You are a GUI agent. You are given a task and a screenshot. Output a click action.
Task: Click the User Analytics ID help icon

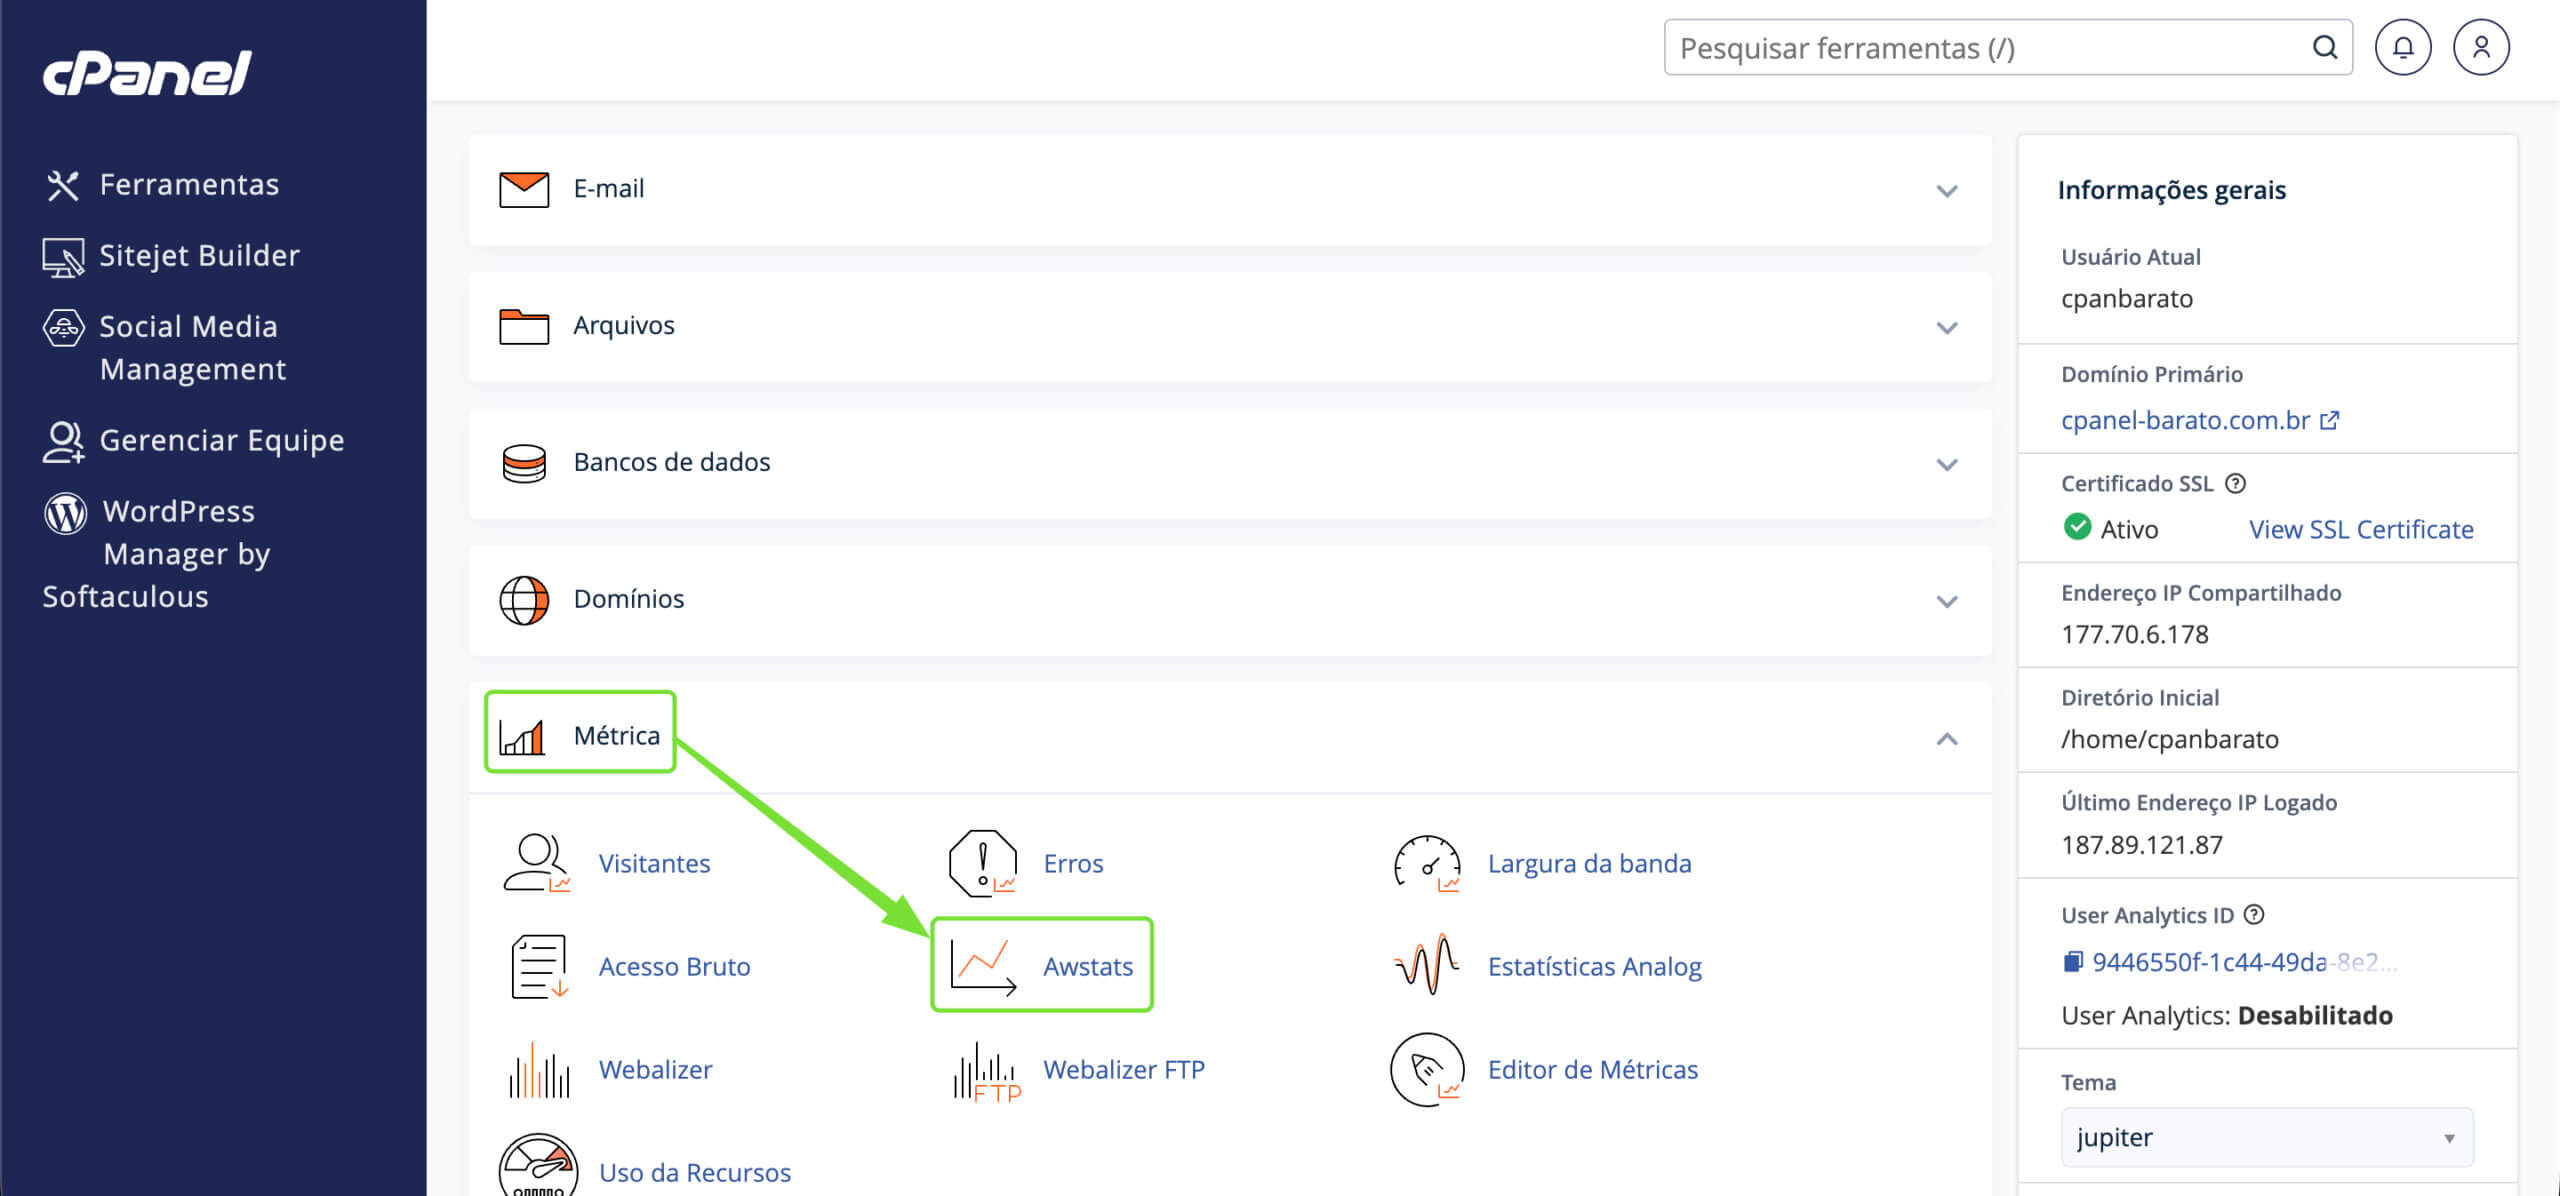pyautogui.click(x=2254, y=915)
